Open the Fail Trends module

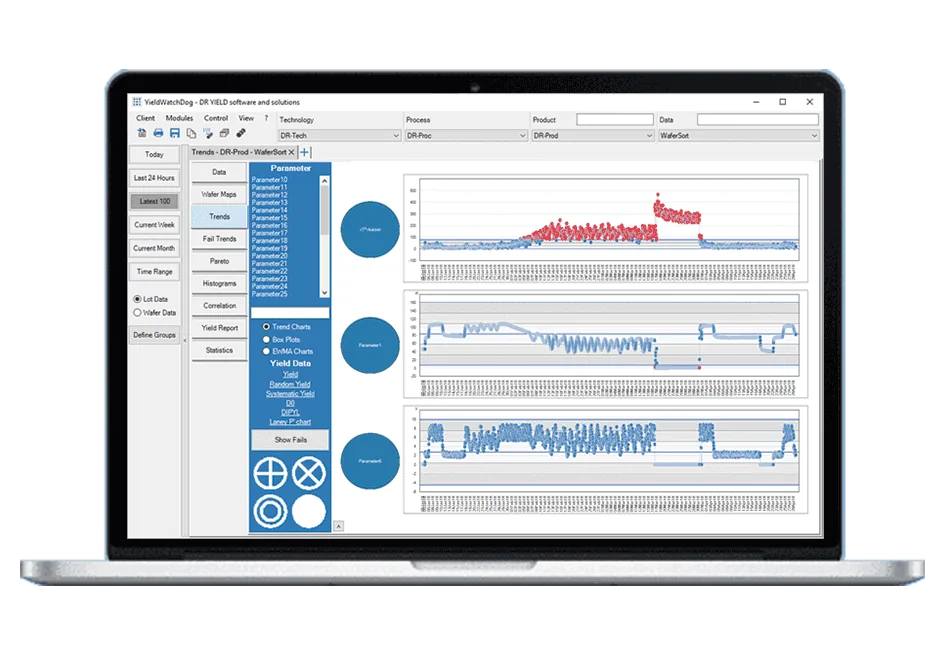(219, 239)
